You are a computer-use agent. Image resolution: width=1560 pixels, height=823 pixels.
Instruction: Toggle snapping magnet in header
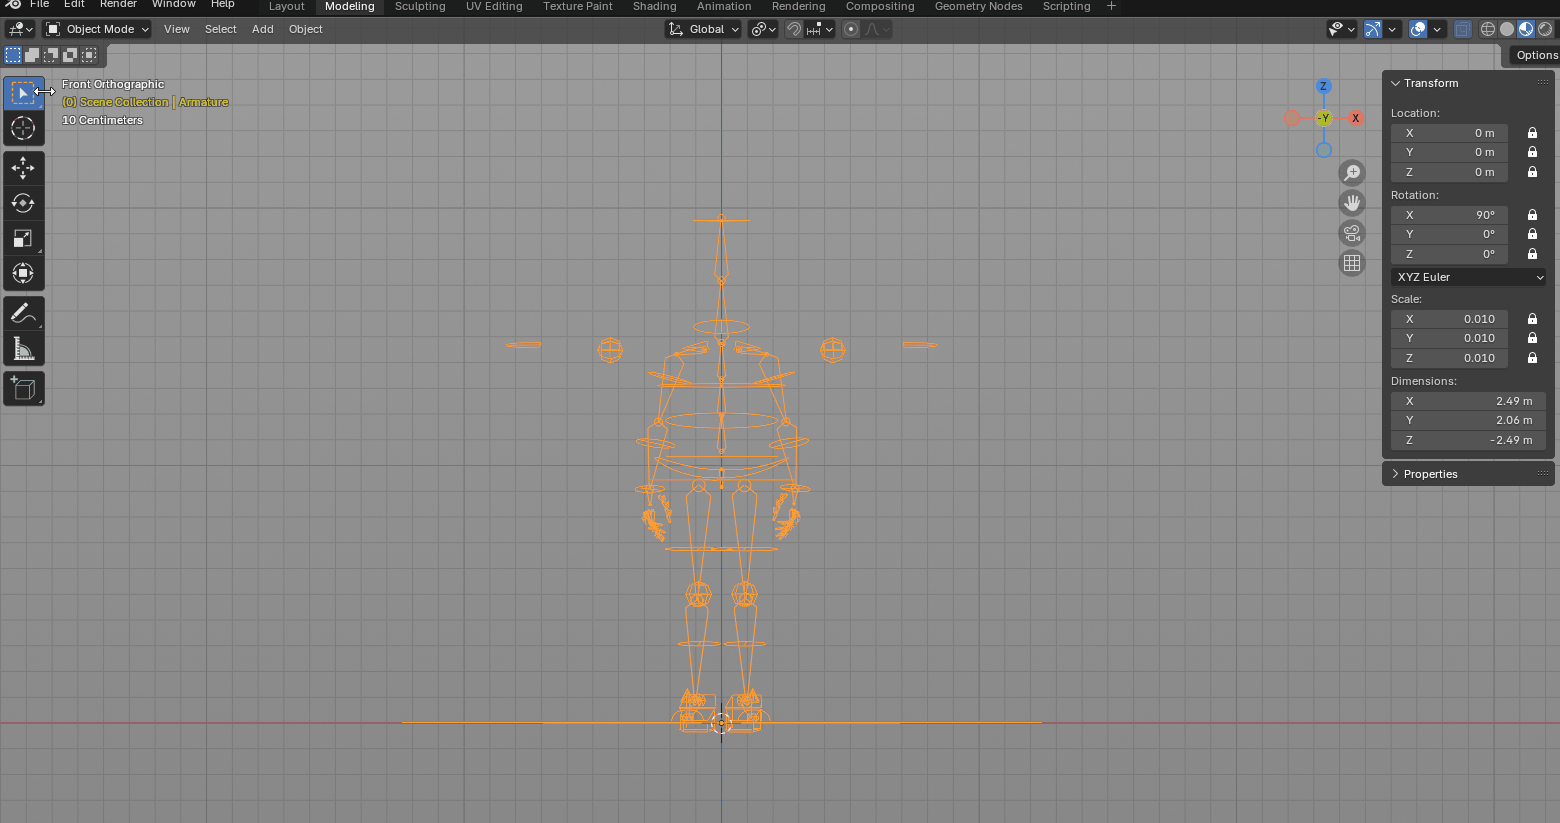click(x=793, y=29)
